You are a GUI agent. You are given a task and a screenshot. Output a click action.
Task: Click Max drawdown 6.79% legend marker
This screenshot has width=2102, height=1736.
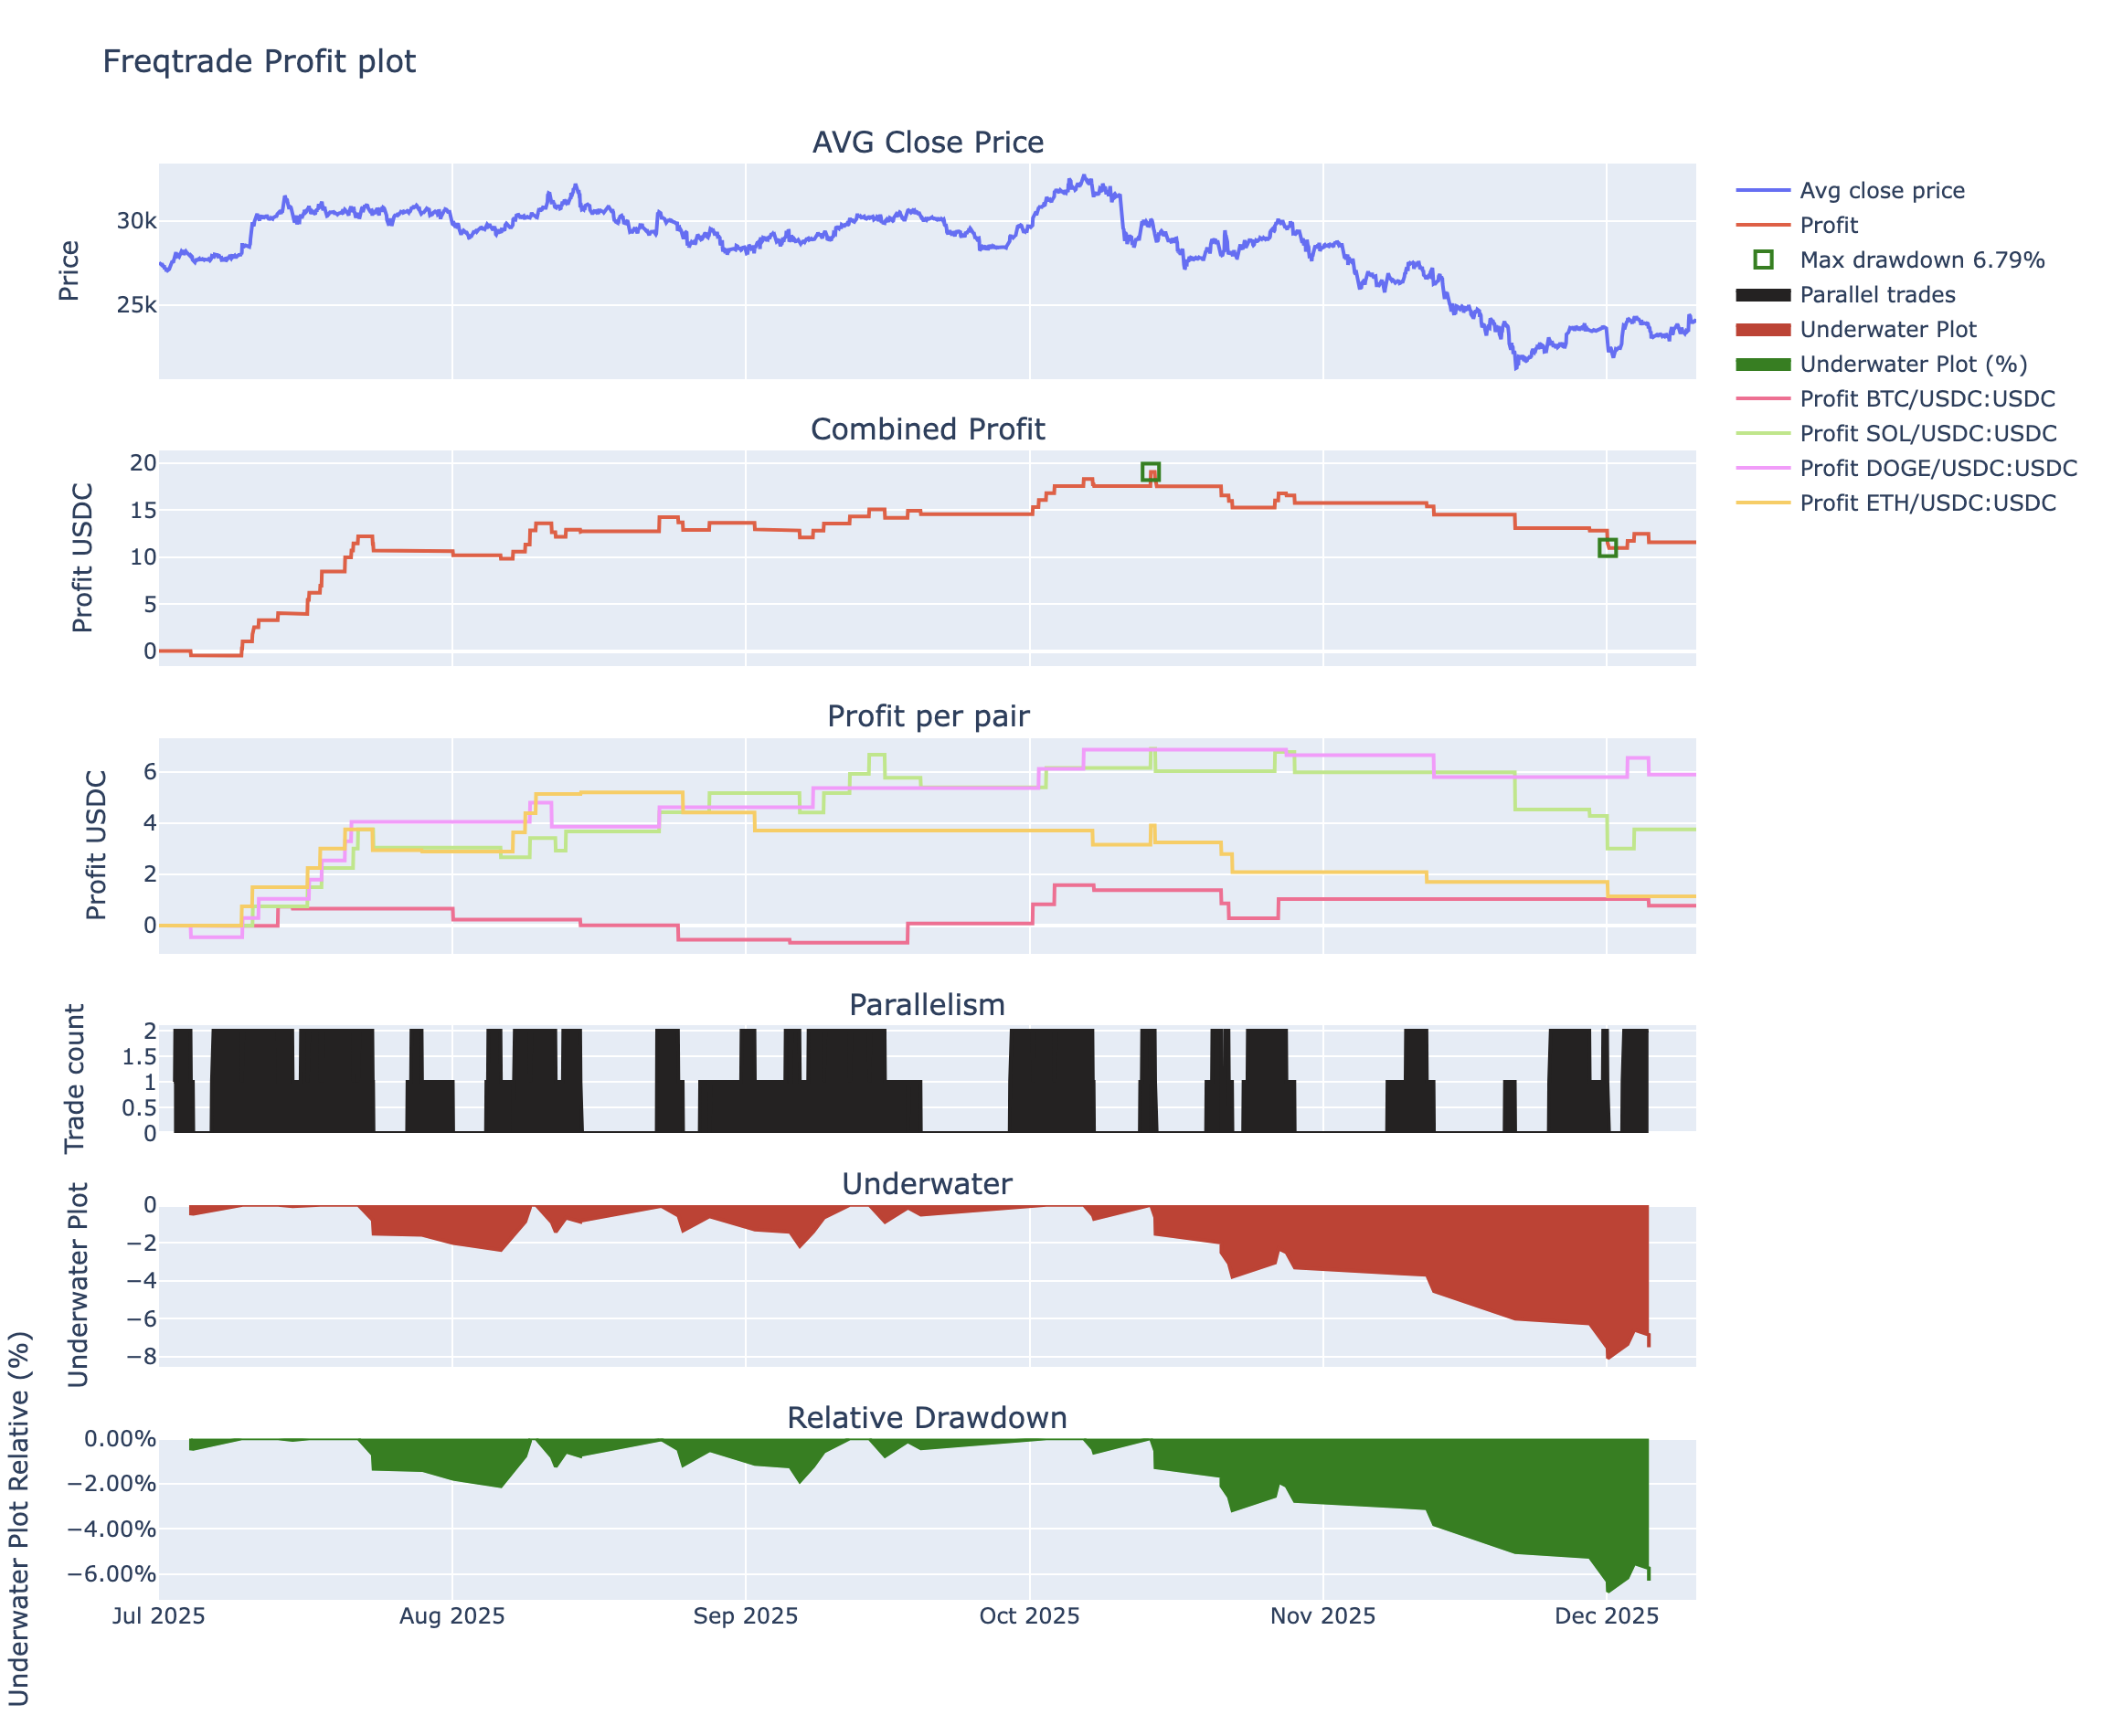click(1763, 260)
